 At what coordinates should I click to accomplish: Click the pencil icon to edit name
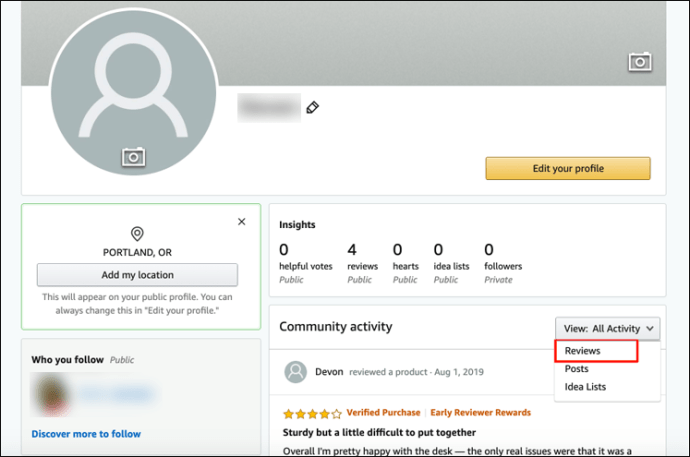coord(312,107)
